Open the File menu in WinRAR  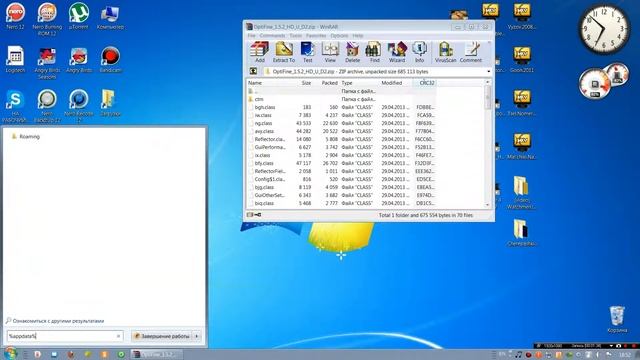[x=251, y=36]
